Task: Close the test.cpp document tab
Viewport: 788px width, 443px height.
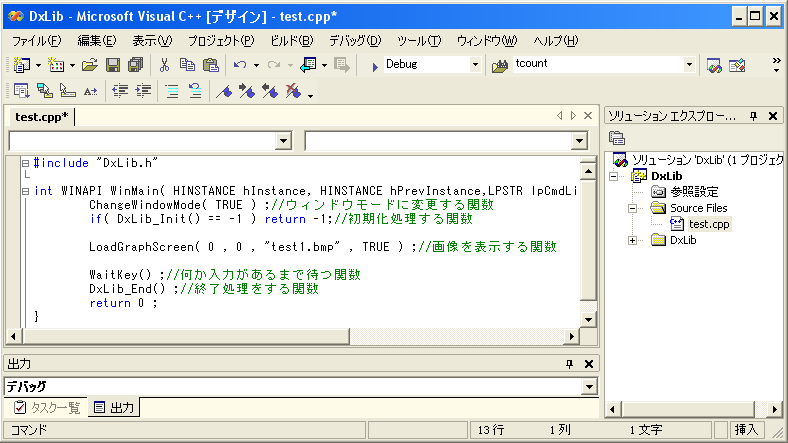Action: pyautogui.click(x=587, y=116)
